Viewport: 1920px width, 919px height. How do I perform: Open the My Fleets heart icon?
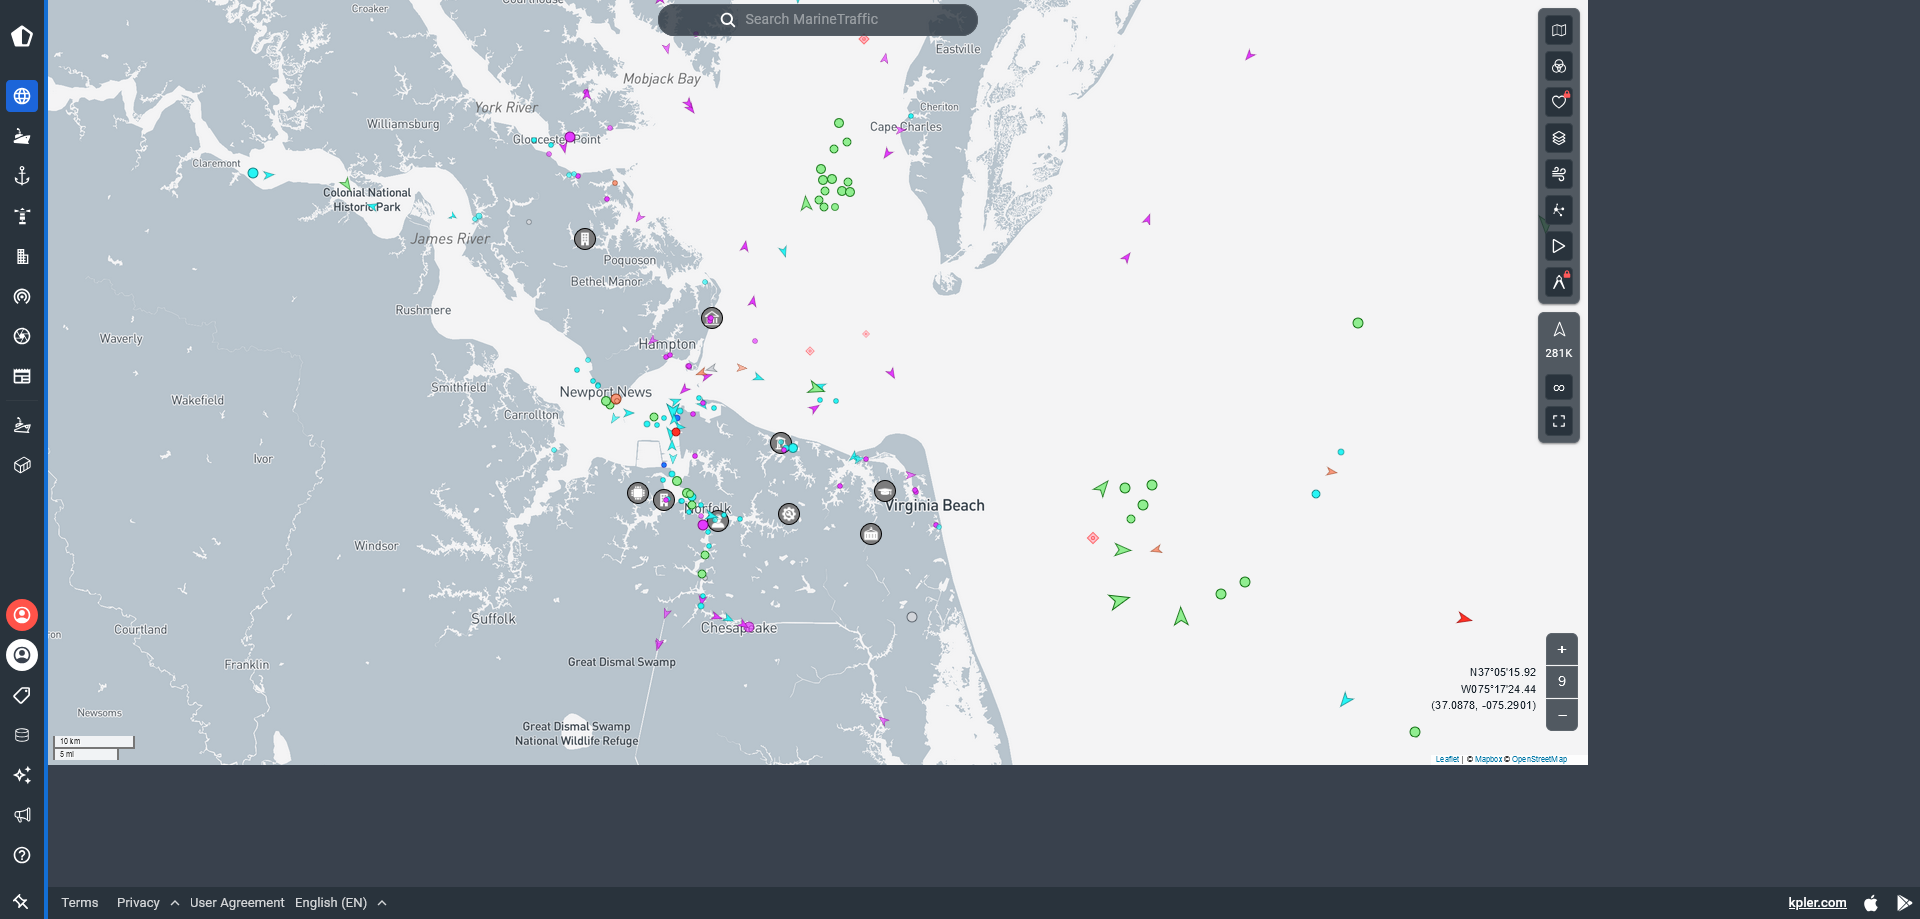click(x=1559, y=102)
